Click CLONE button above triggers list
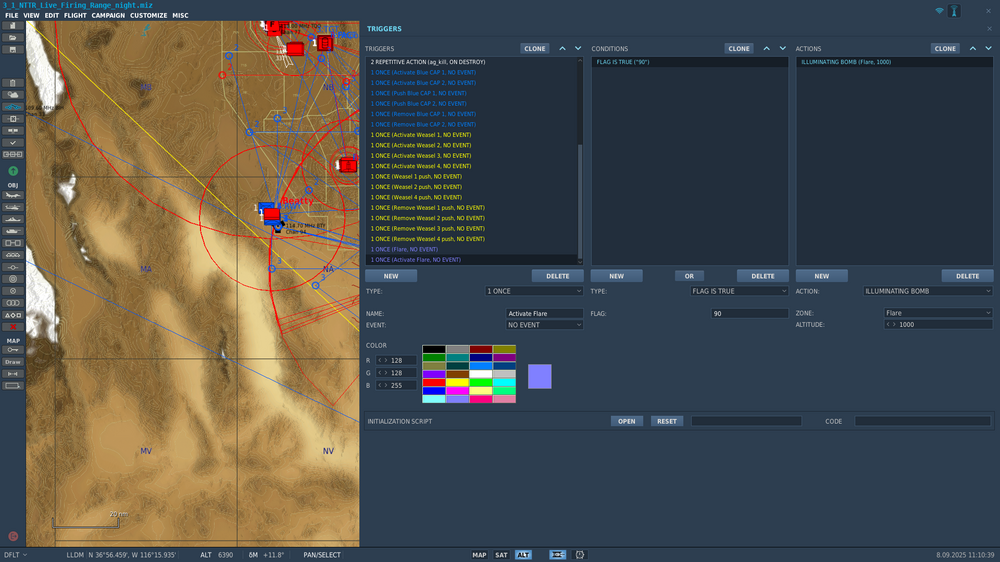The height and width of the screenshot is (562, 1000). tap(535, 48)
